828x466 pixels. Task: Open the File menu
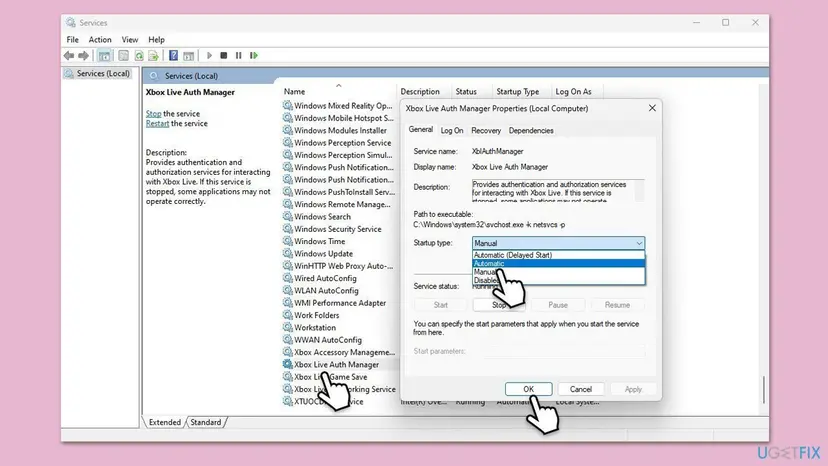72,40
